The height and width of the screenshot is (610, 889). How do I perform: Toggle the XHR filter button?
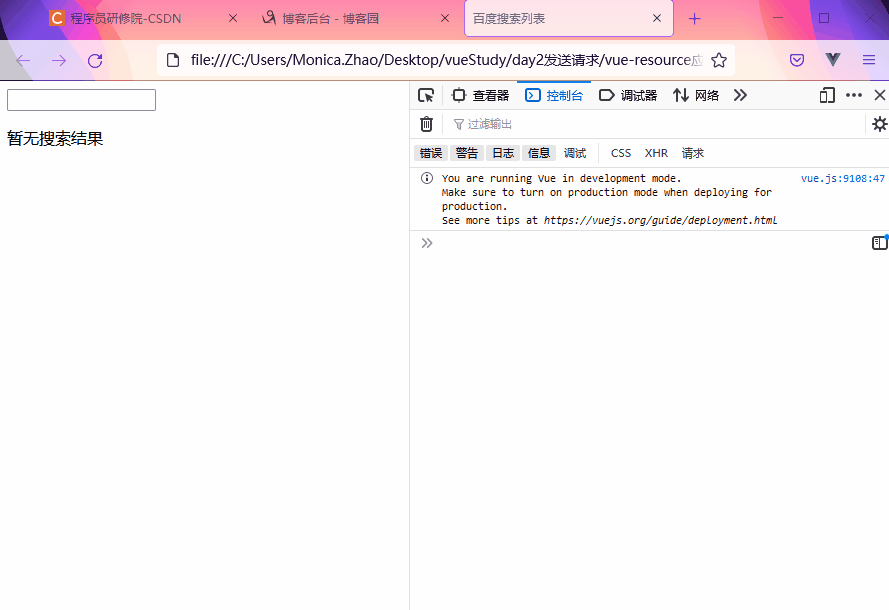click(x=656, y=153)
